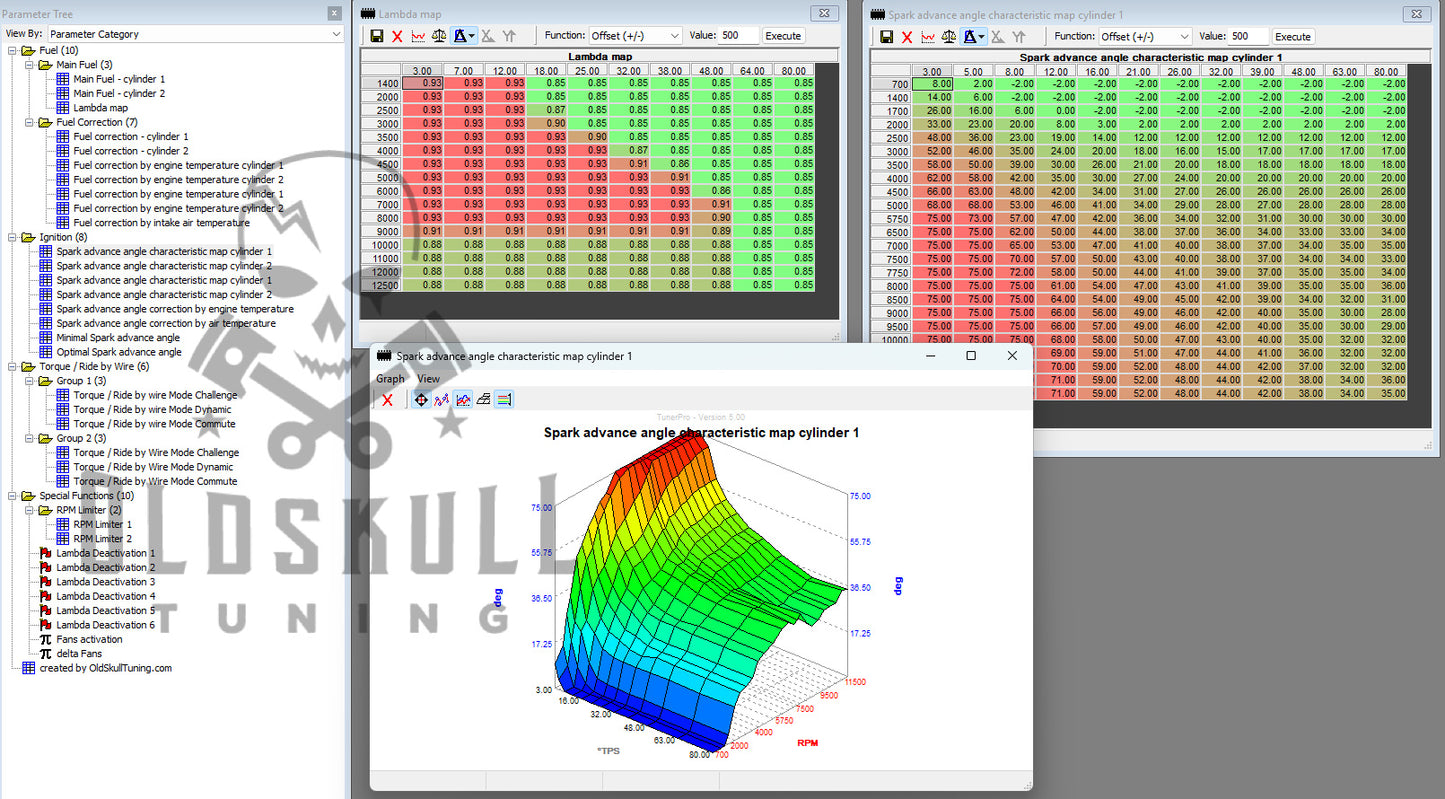Screen dimensions: 1445x799
Task: Click the flat map icon in graph toolbar
Action: [x=484, y=399]
